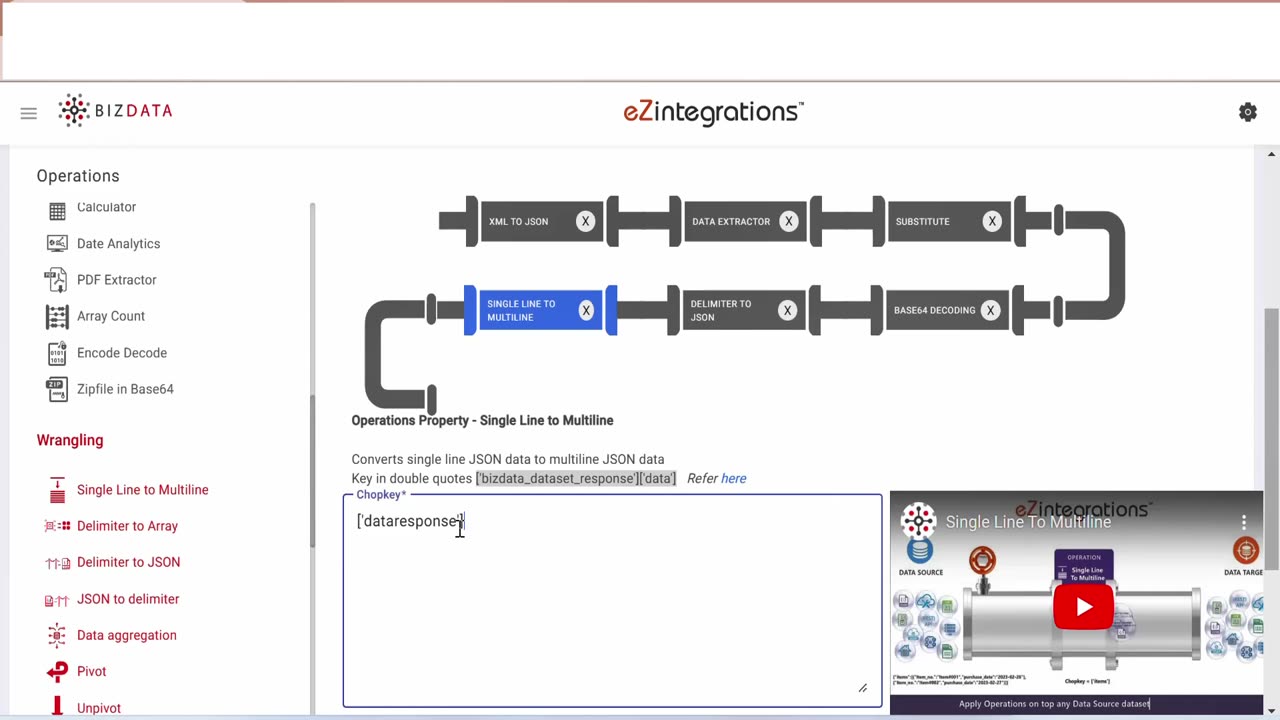The image size is (1280, 720).
Task: Open the Date Analytics operation
Action: (x=118, y=244)
